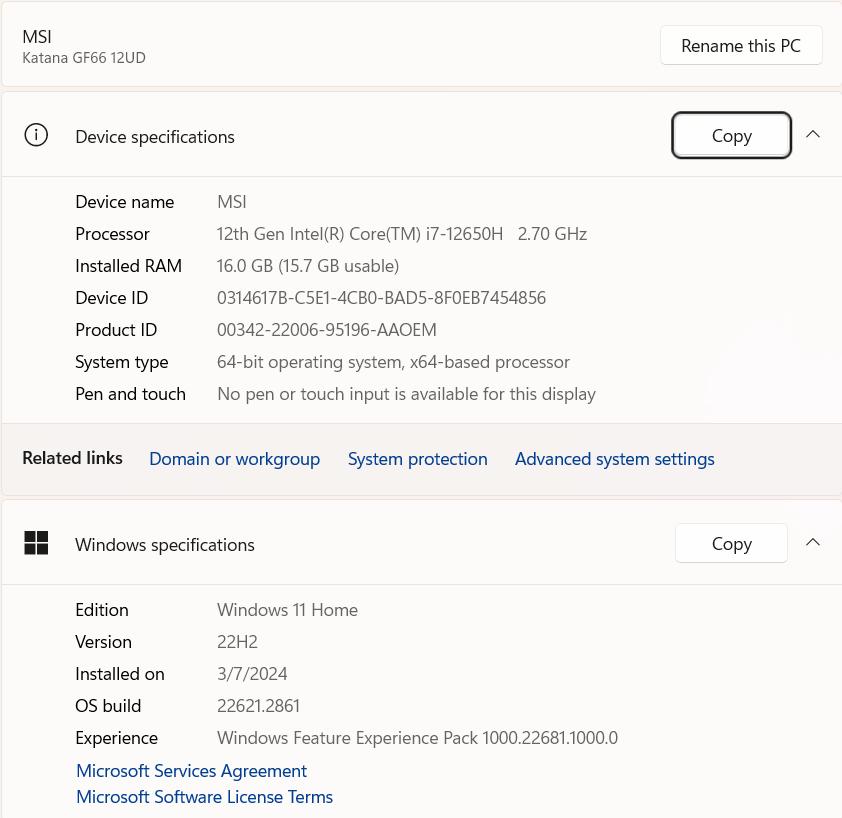
Task: Copy the Windows specifications
Action: (x=731, y=544)
